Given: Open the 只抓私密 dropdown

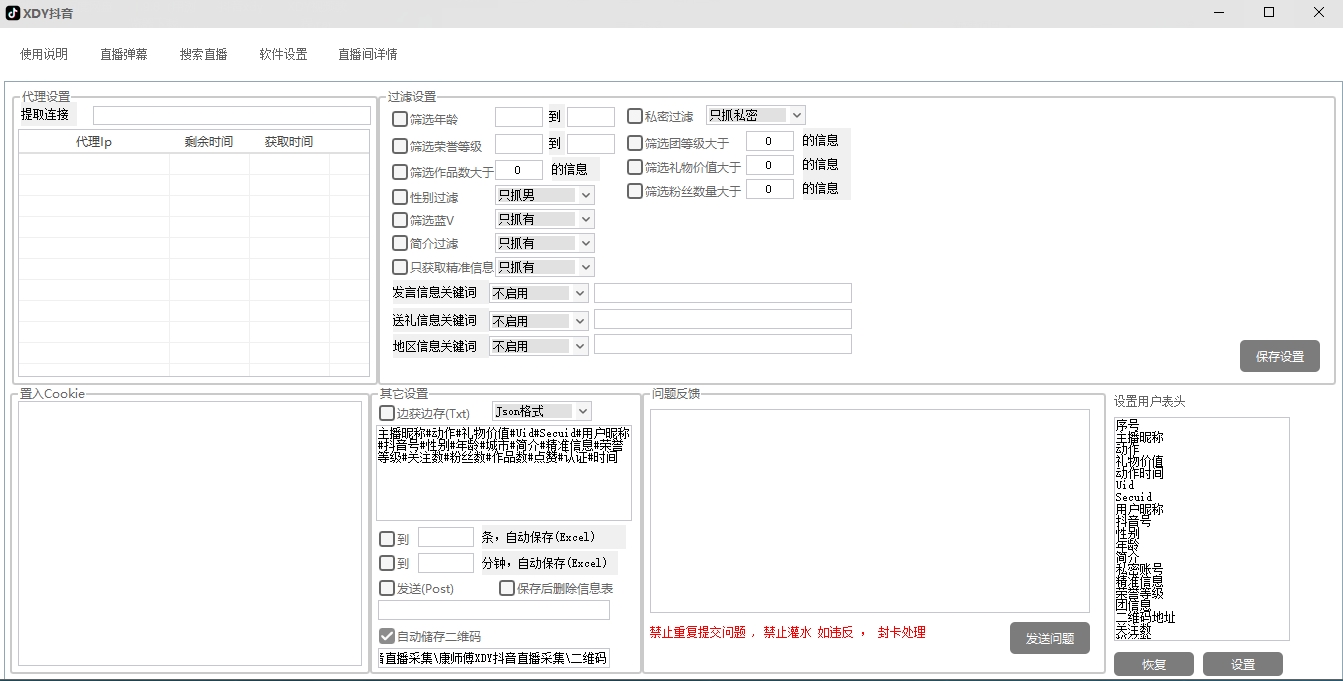Looking at the screenshot, I should [x=755, y=115].
